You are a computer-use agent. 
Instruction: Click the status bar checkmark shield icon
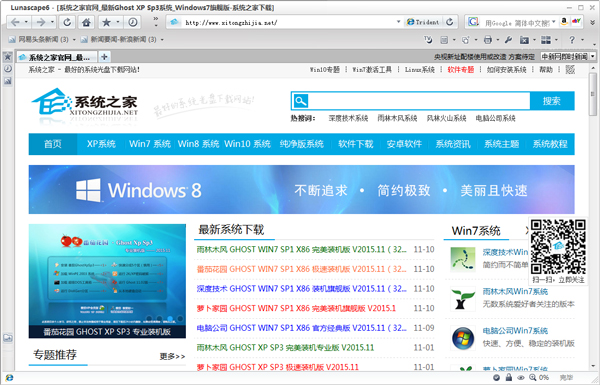496,377
